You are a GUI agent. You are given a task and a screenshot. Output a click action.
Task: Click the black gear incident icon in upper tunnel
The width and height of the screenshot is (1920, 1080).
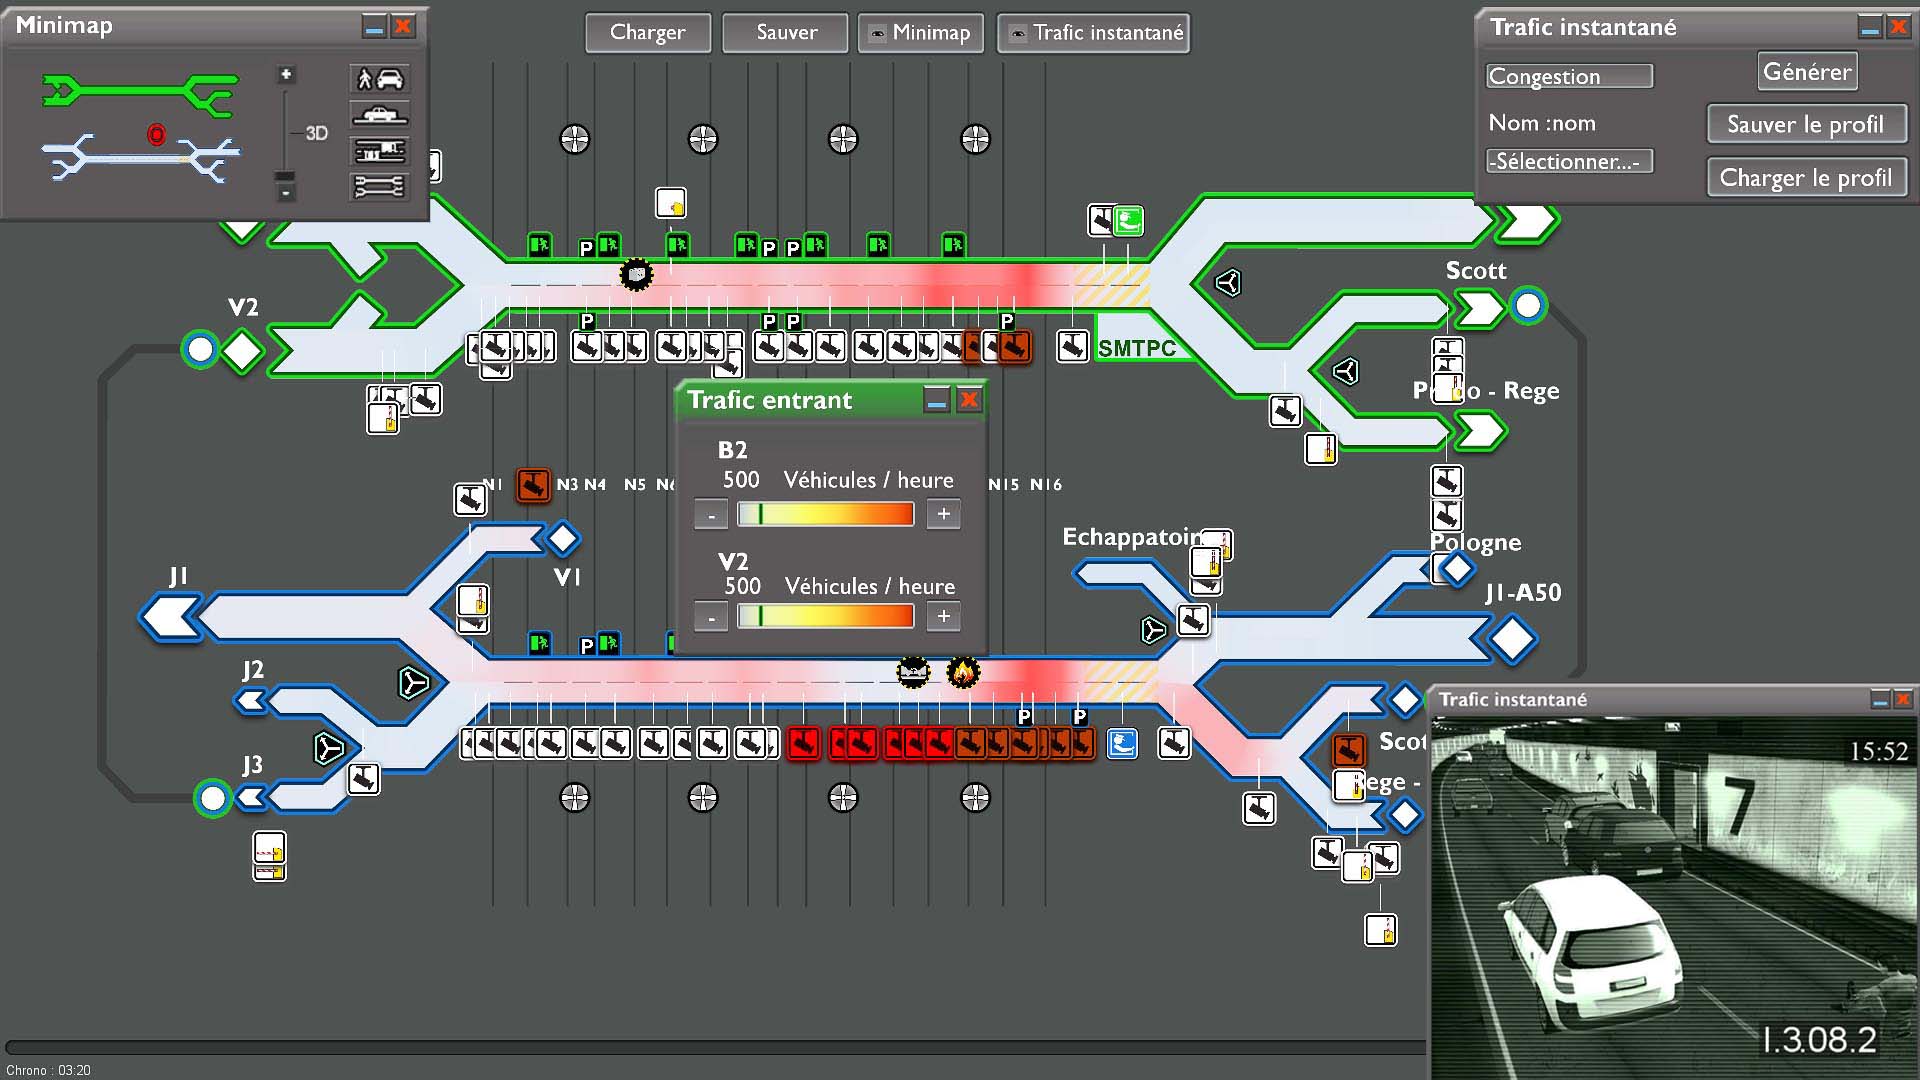tap(636, 274)
